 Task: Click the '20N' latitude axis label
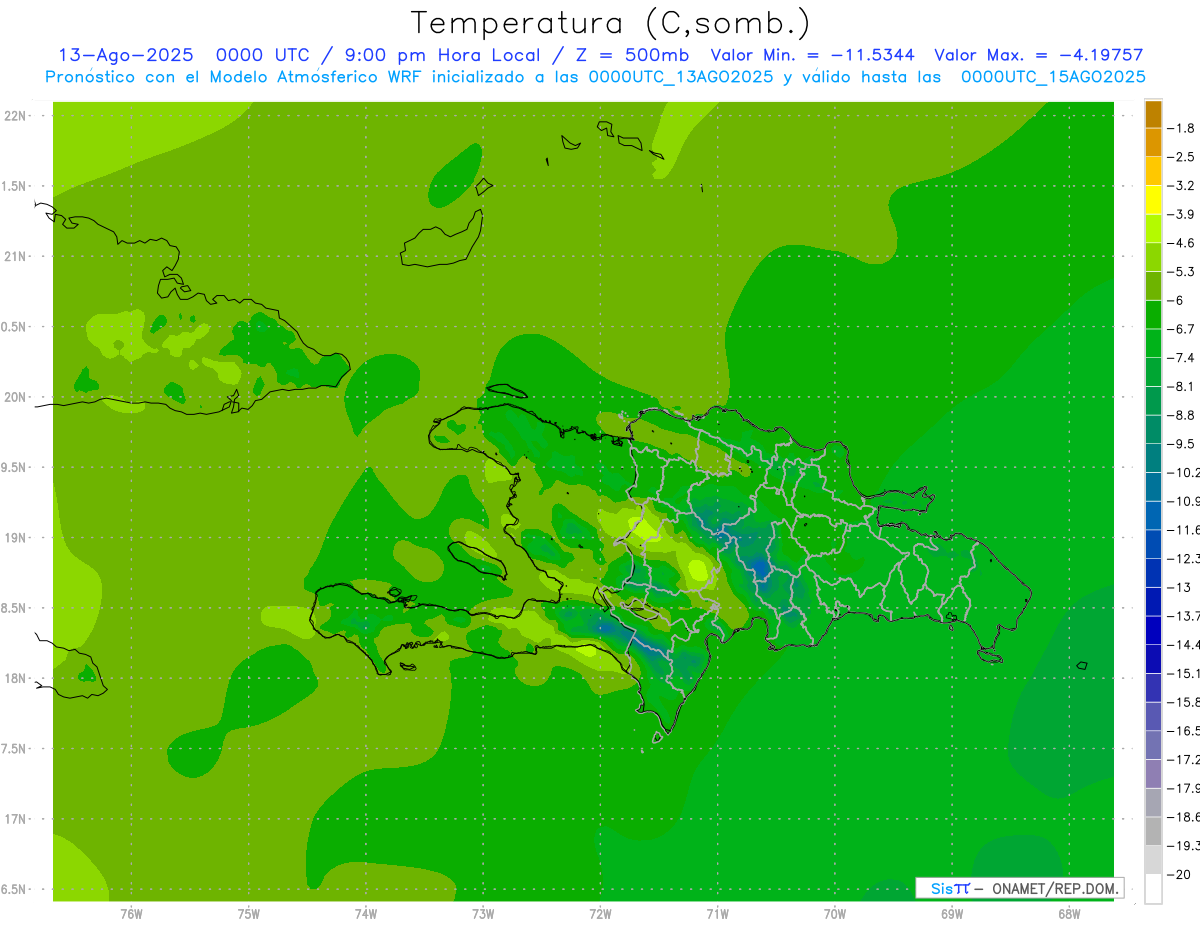coord(14,397)
